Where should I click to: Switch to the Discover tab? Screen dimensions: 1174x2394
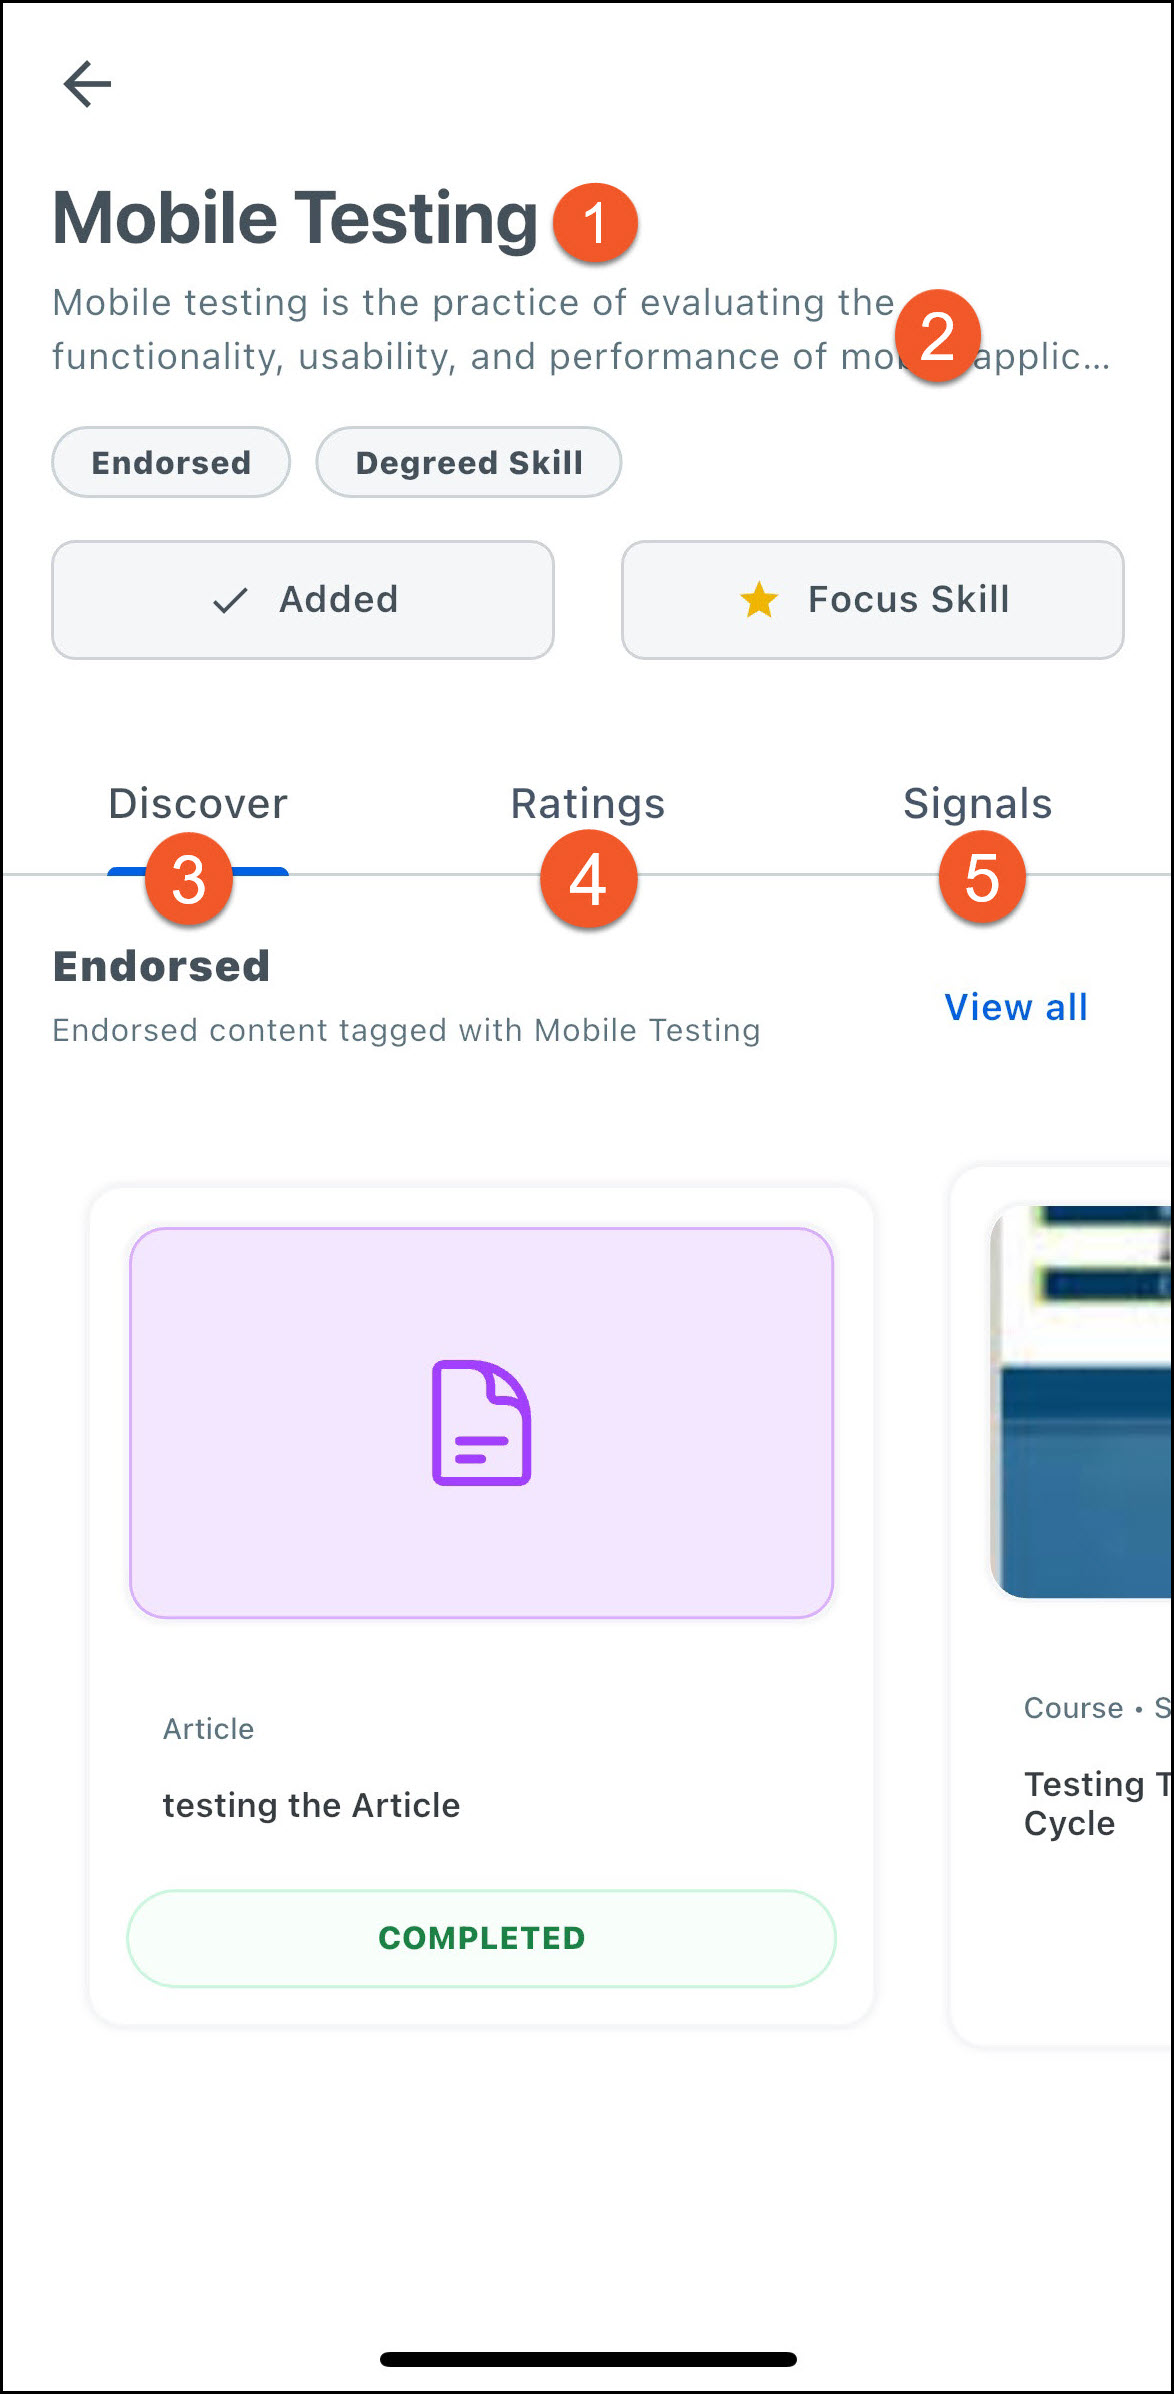click(198, 804)
